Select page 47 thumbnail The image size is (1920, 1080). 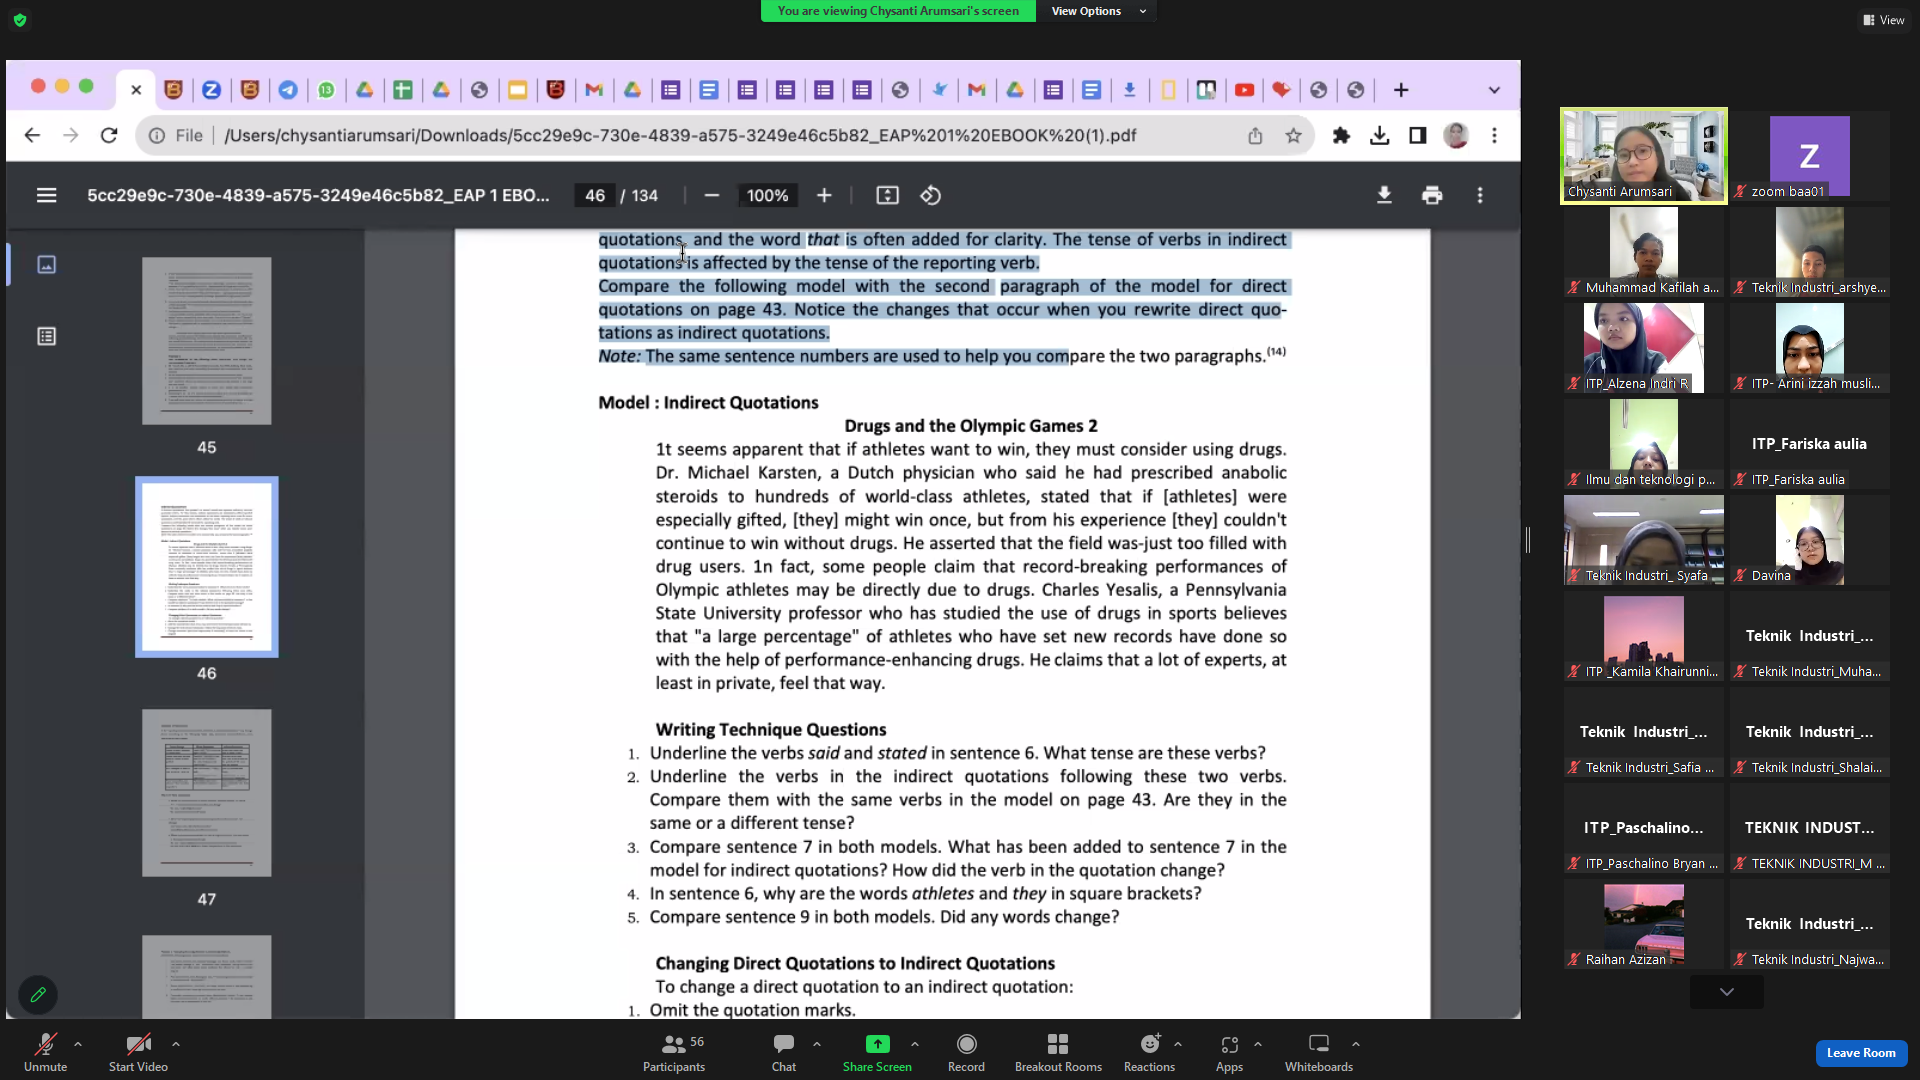[206, 793]
